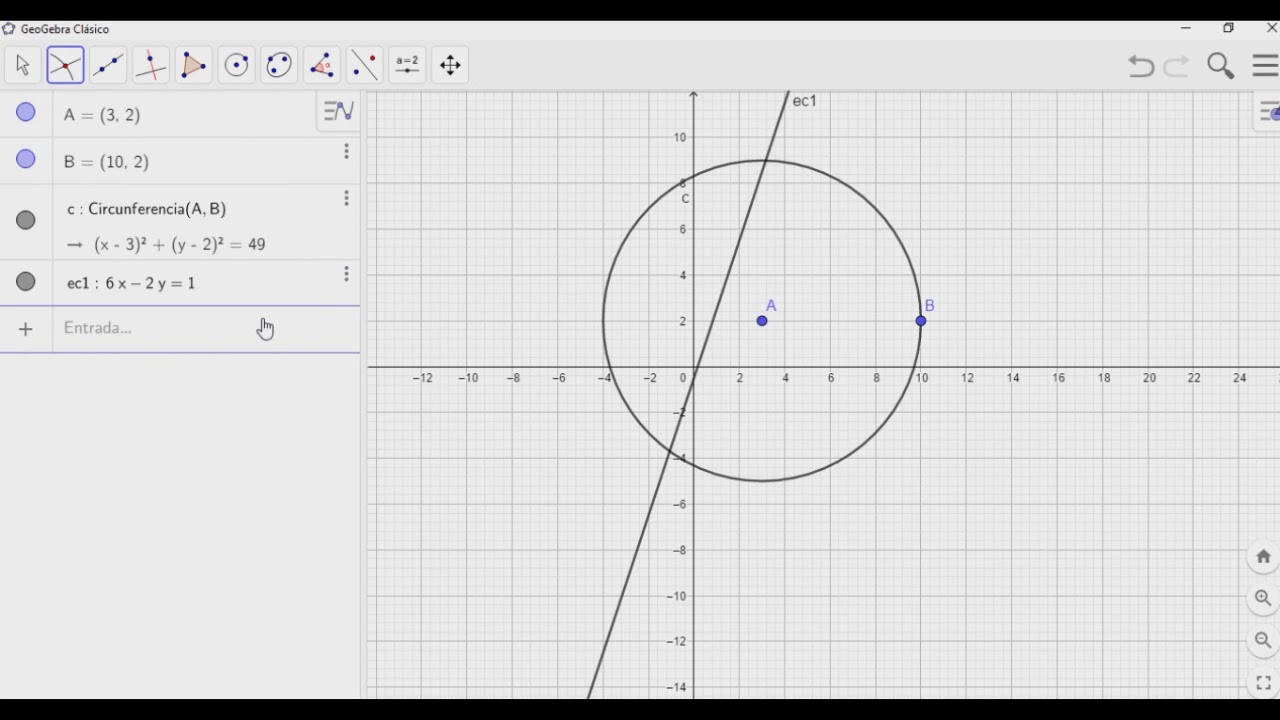Select the ec1: 6x − 2y = 1 entry
The image size is (1280, 720).
click(x=131, y=283)
